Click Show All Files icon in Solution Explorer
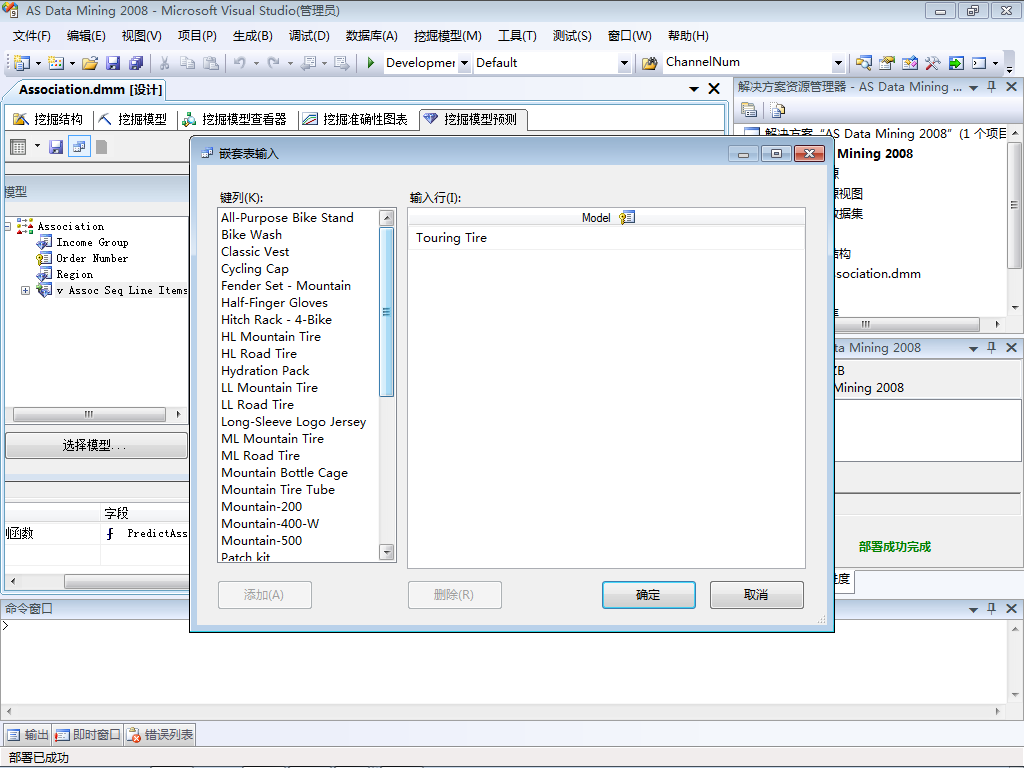The width and height of the screenshot is (1024, 768). point(777,110)
